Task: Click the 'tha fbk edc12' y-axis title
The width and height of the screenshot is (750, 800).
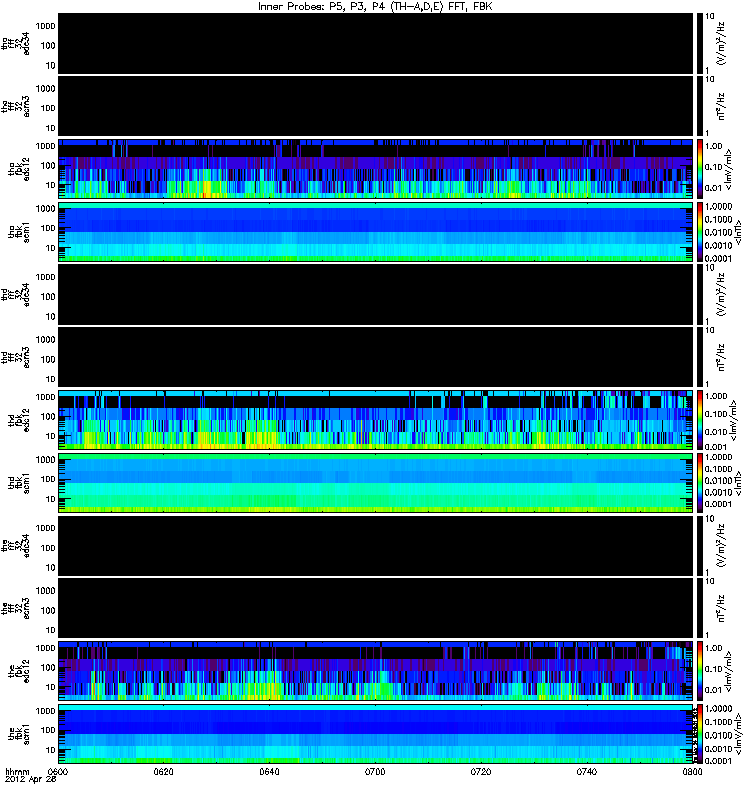Action: click(x=19, y=169)
